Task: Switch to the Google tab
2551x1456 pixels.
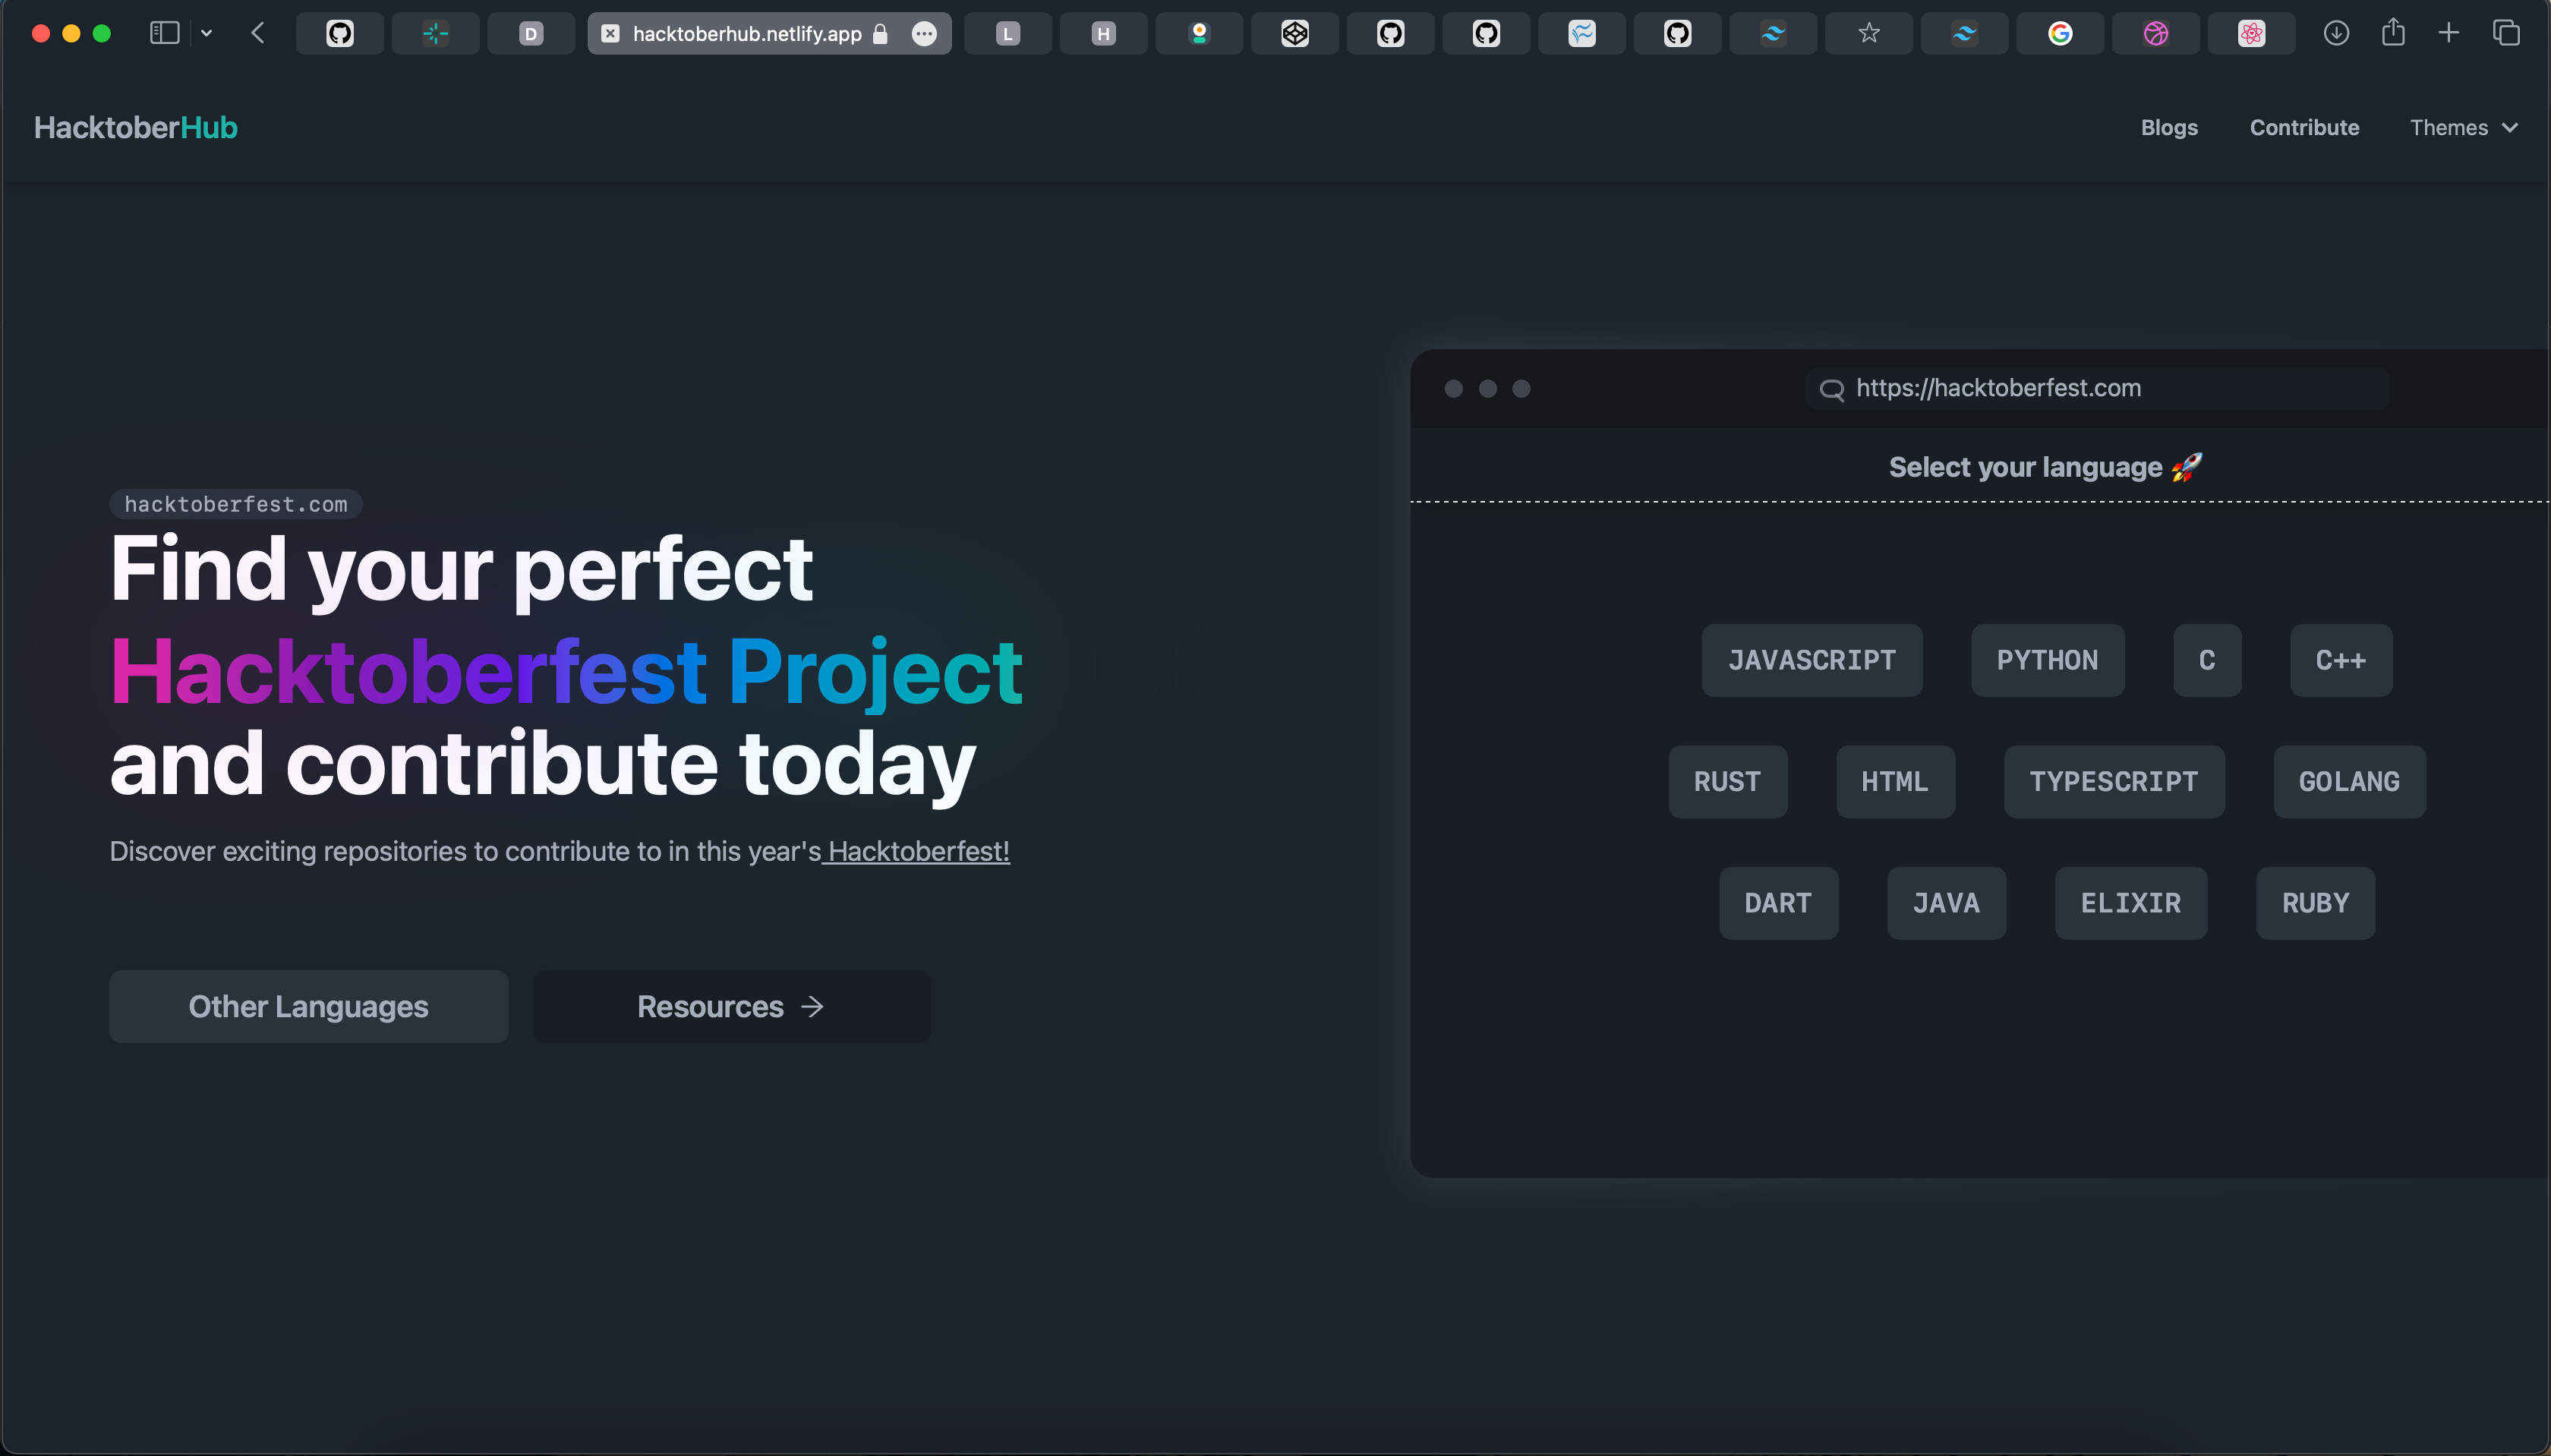Action: click(x=2060, y=34)
